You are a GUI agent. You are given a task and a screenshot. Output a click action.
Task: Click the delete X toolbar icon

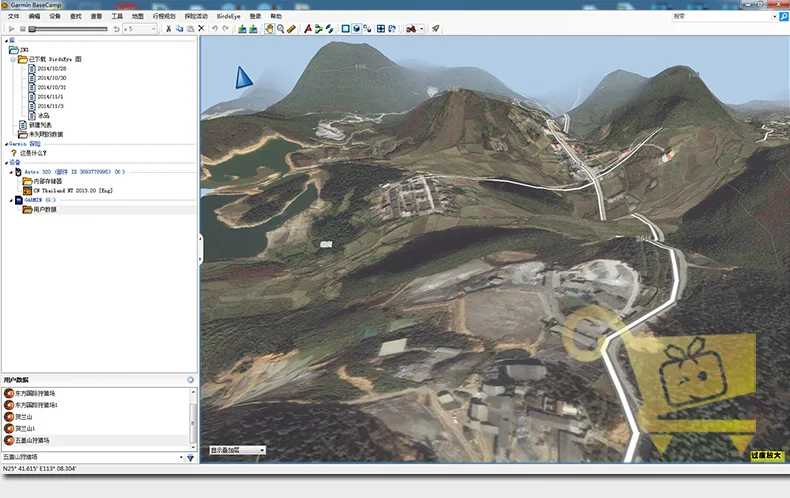(201, 29)
